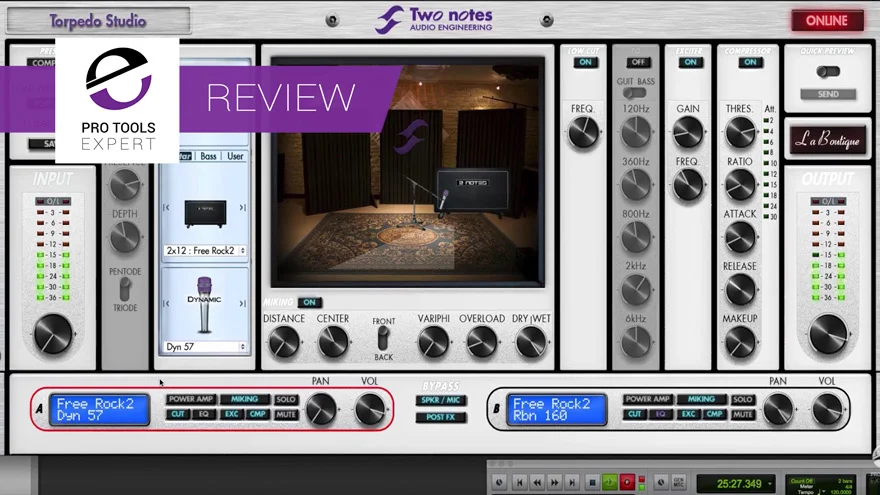Toggle channel A CUT button
This screenshot has width=880, height=495.
pos(177,415)
